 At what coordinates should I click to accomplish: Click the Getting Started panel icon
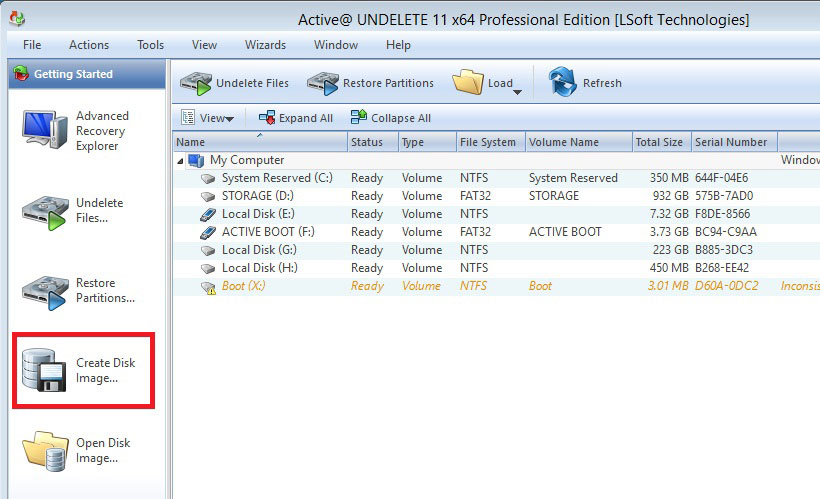tap(21, 74)
